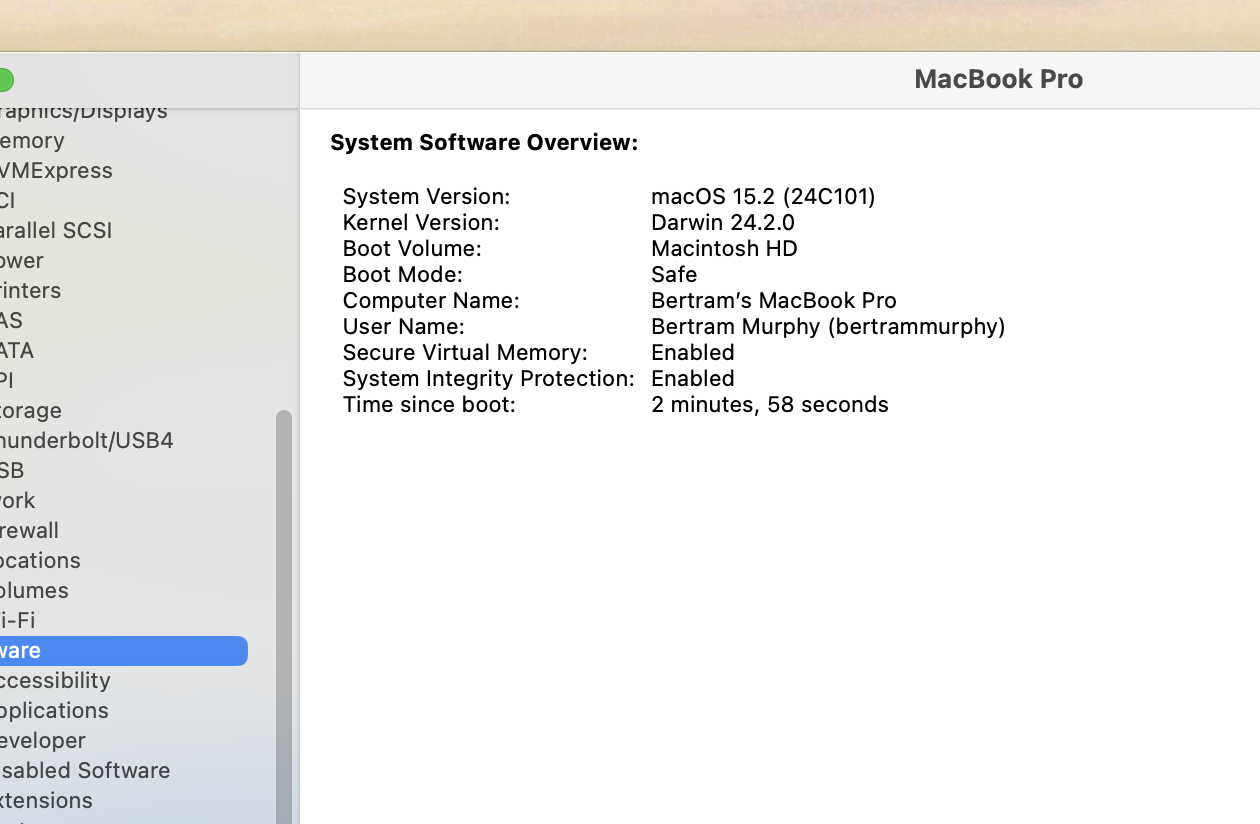Click the Safe boot mode value

point(674,274)
